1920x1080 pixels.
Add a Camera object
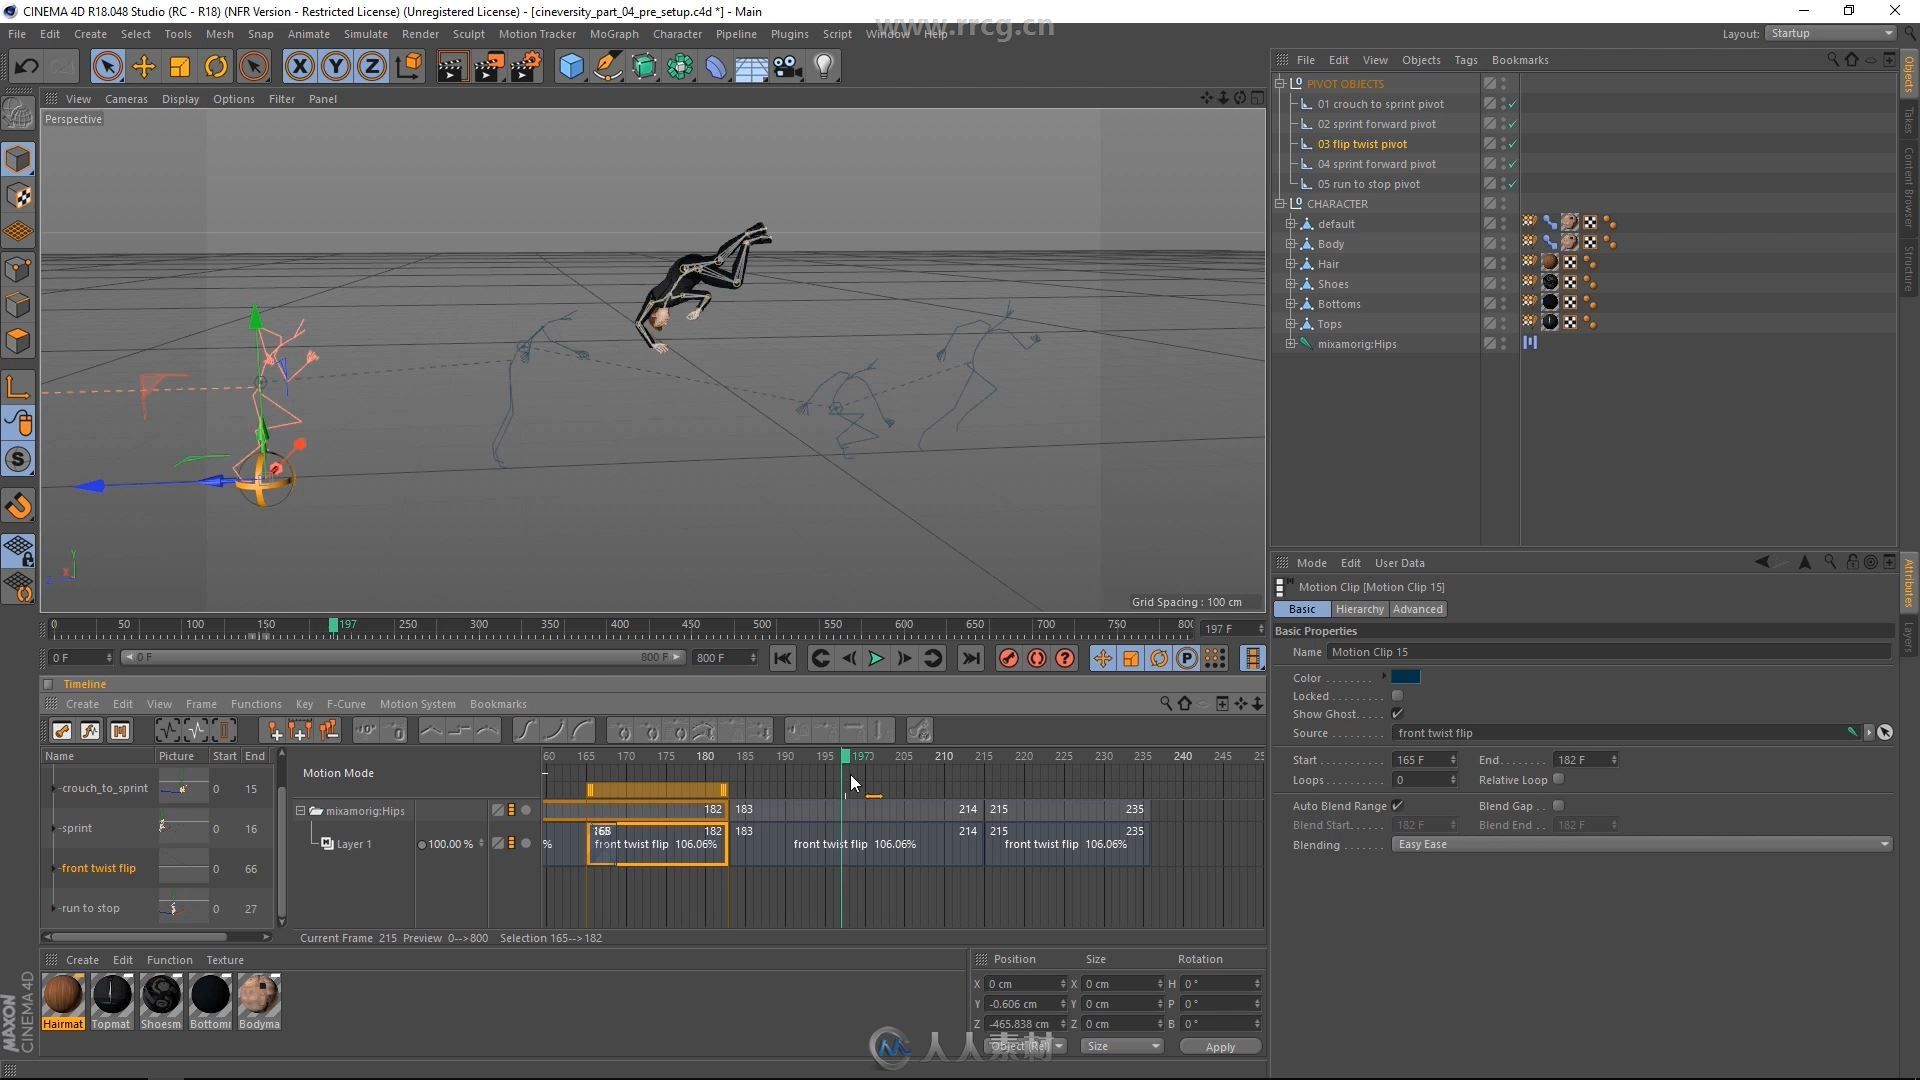788,67
